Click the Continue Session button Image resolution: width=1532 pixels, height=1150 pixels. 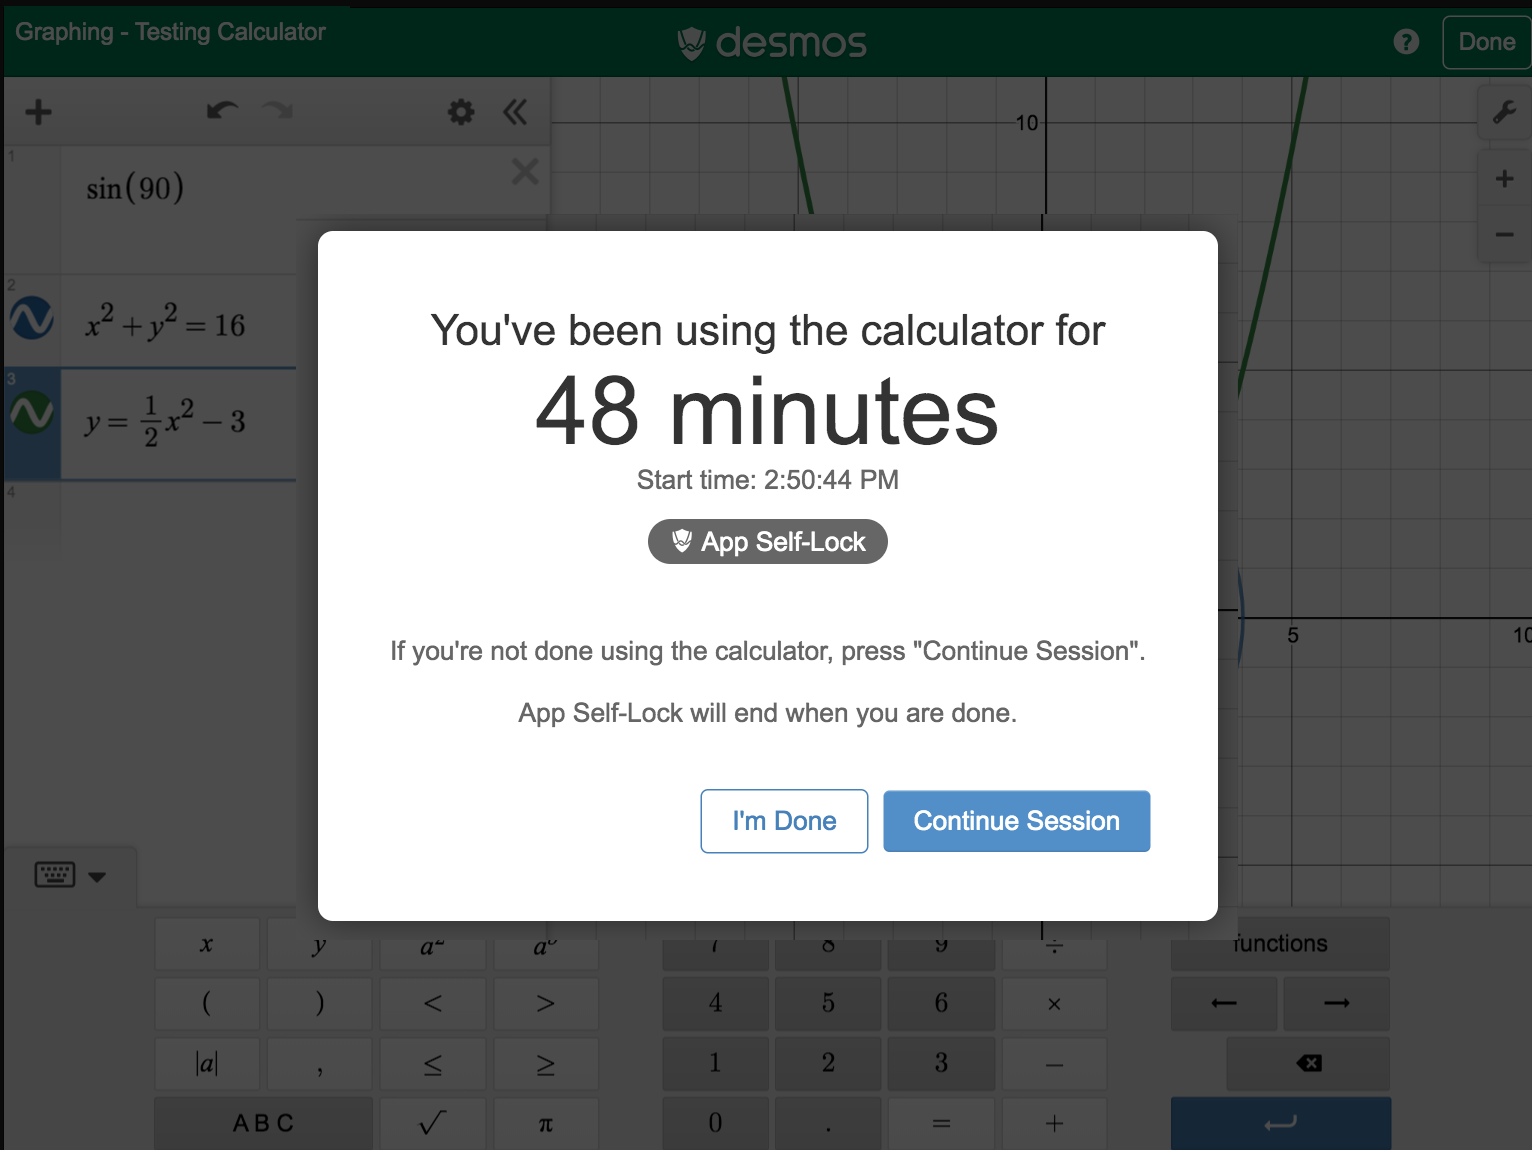tap(1016, 821)
